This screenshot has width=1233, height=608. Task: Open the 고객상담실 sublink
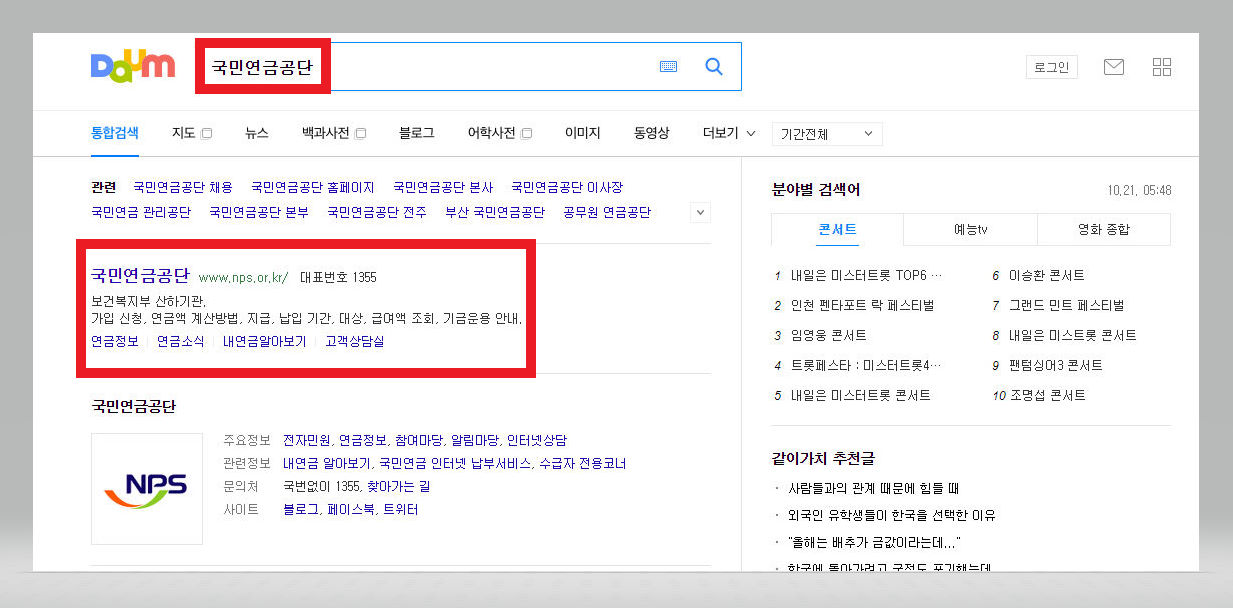(354, 341)
